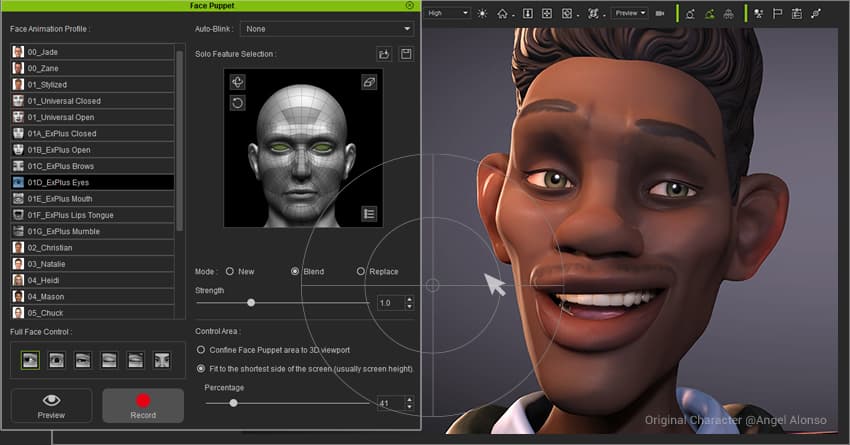The width and height of the screenshot is (850, 445).
Task: Select the Blend mode radio button
Action: click(x=295, y=271)
